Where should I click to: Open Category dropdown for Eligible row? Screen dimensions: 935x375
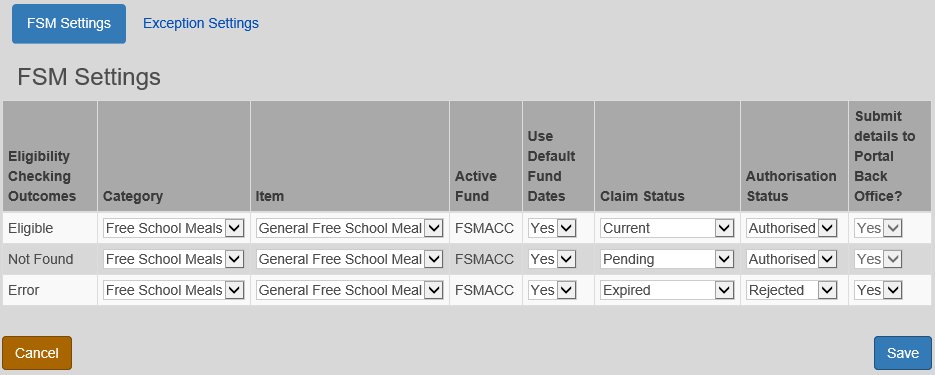pos(174,228)
